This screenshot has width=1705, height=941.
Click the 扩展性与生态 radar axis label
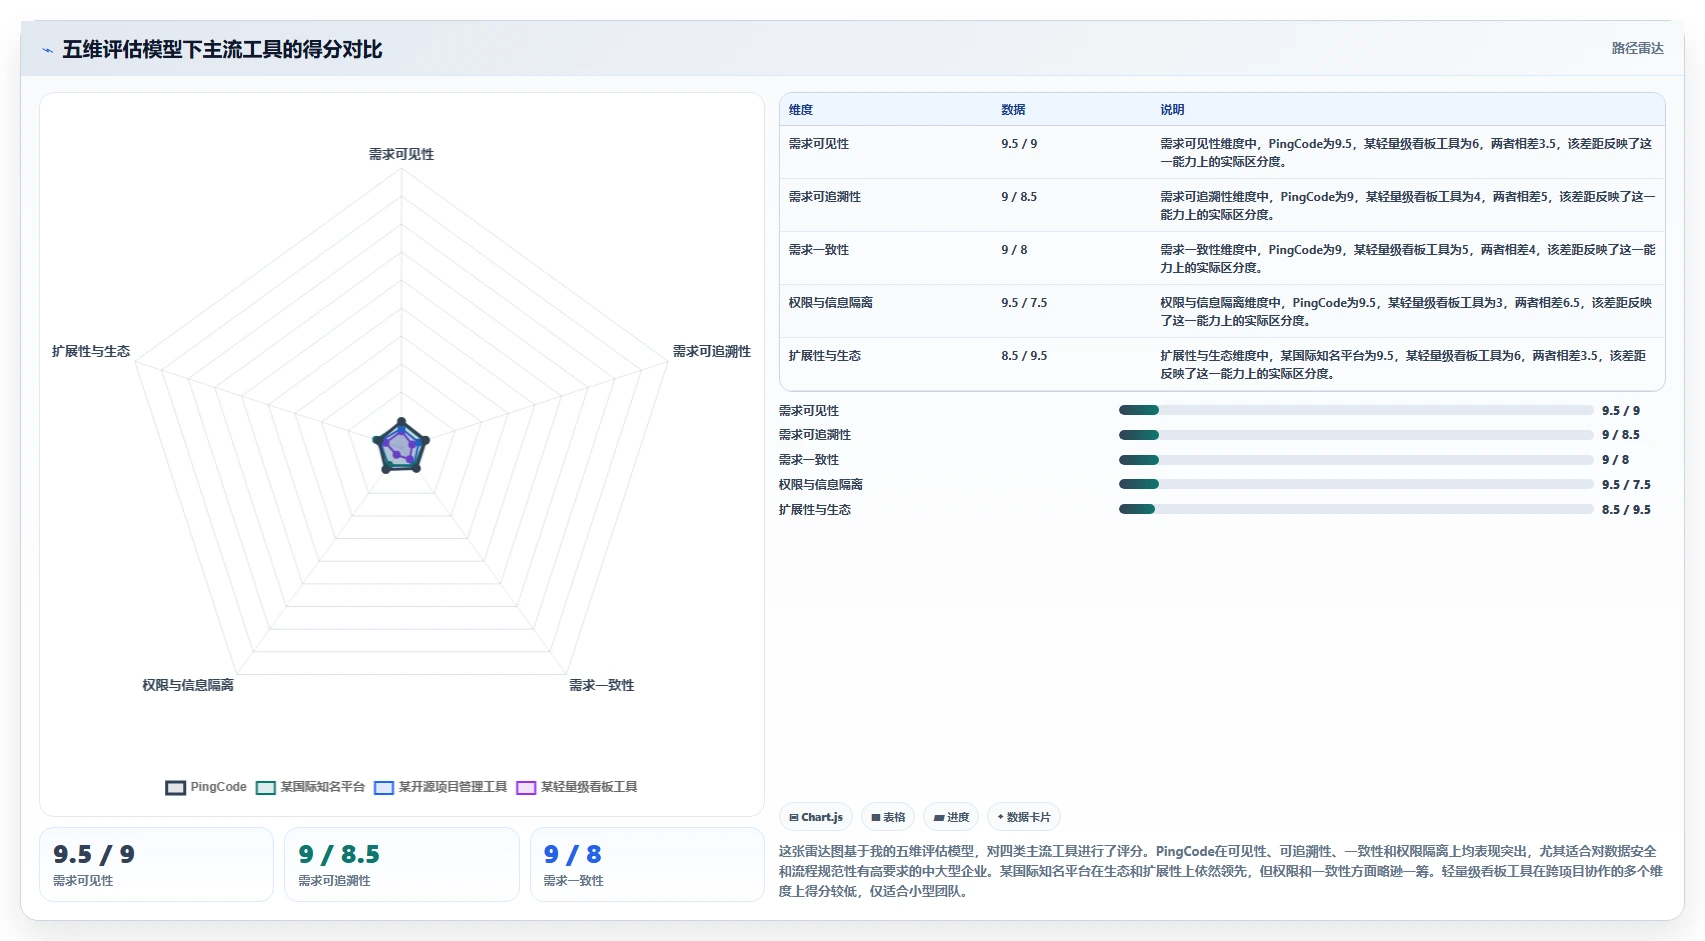coord(91,351)
